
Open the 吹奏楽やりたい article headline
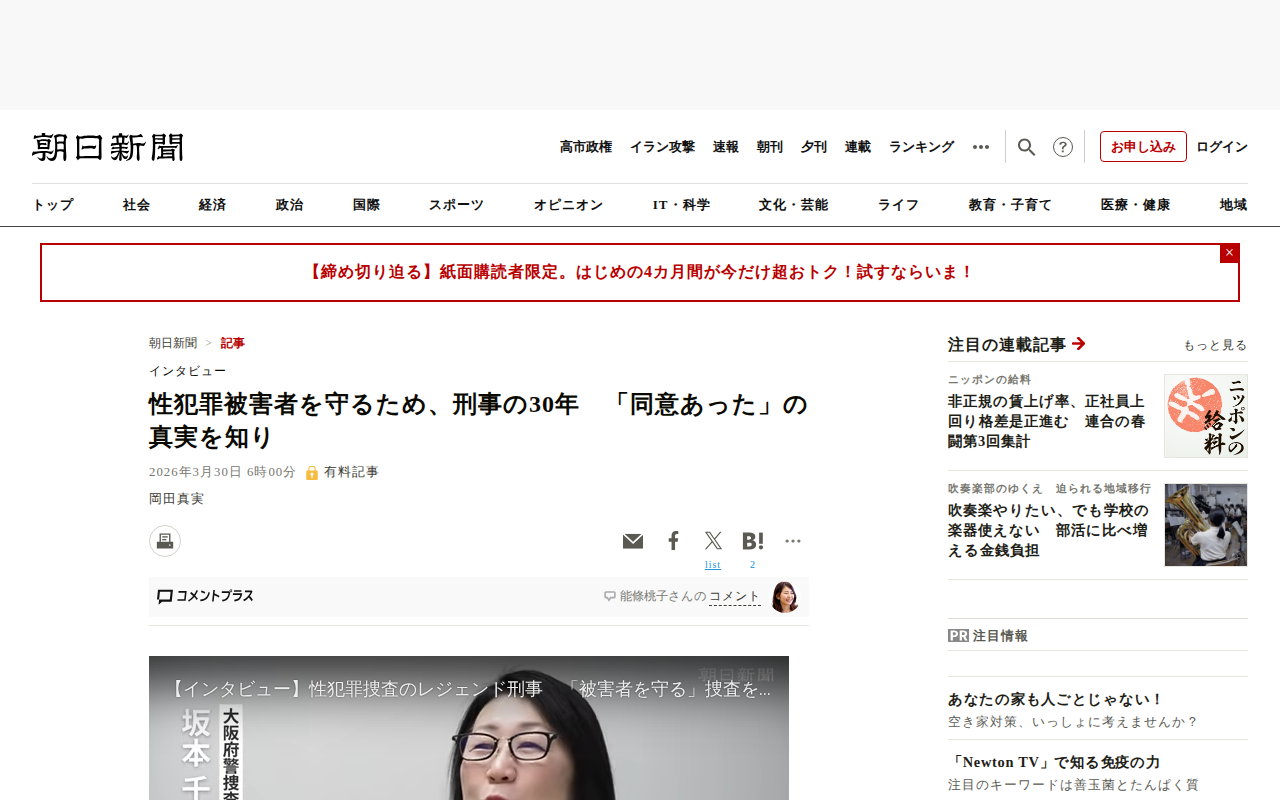click(1048, 530)
